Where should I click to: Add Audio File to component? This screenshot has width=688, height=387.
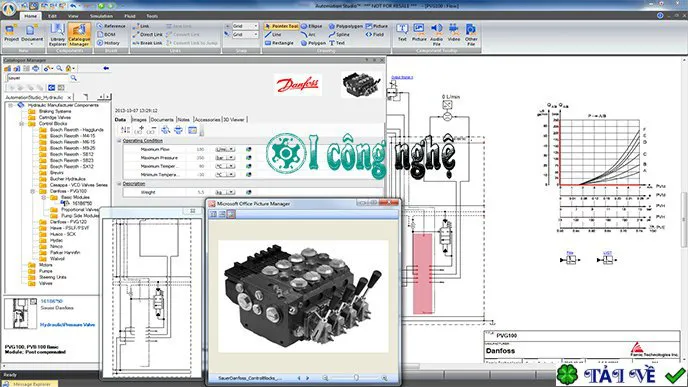(x=436, y=35)
